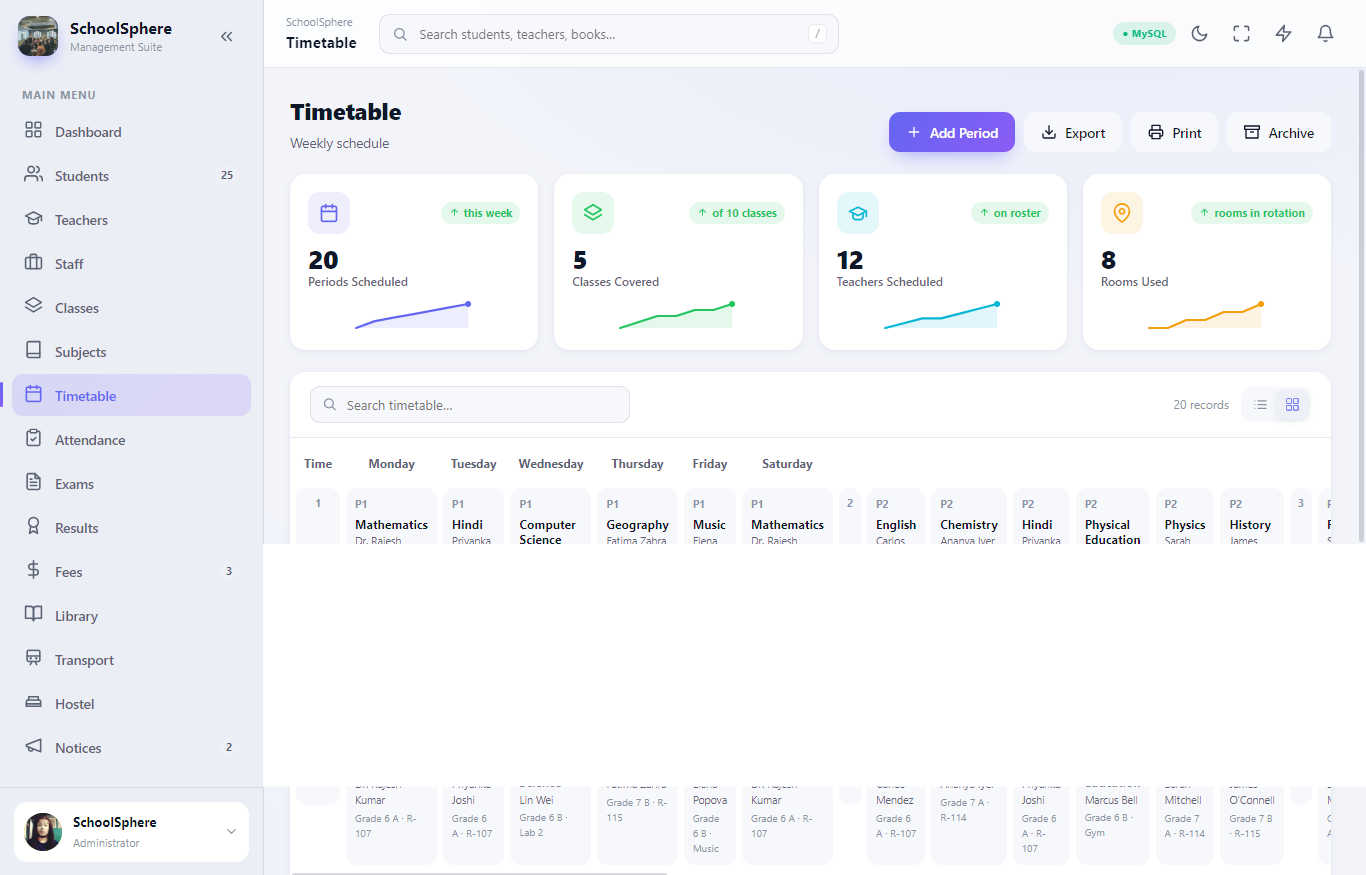This screenshot has height=875, width=1366.
Task: Select the Transport bus icon in the sidebar
Action: (x=34, y=659)
